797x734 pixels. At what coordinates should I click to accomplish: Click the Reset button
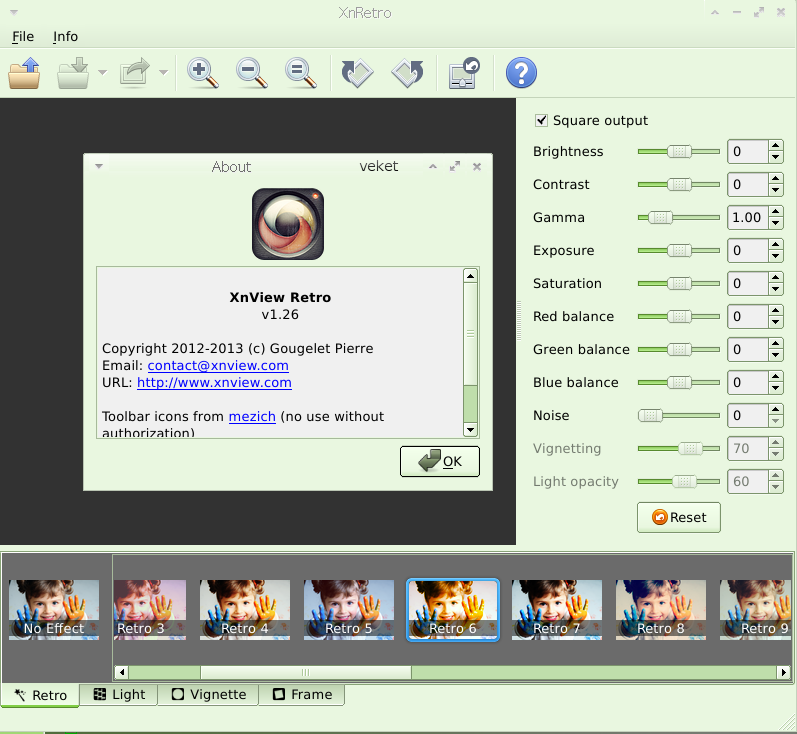click(679, 517)
